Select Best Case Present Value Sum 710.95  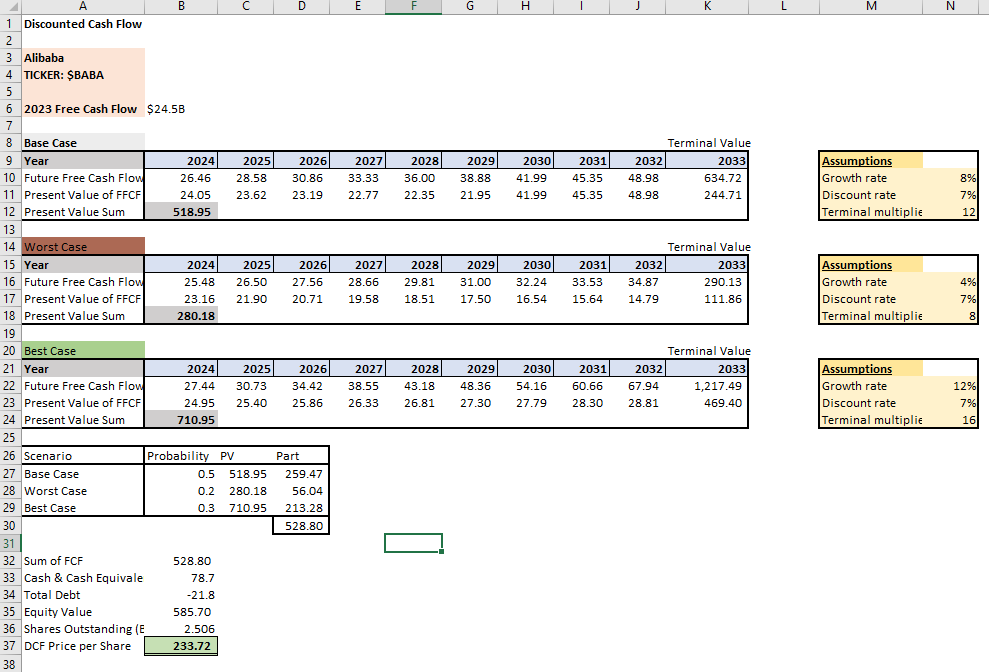click(182, 420)
